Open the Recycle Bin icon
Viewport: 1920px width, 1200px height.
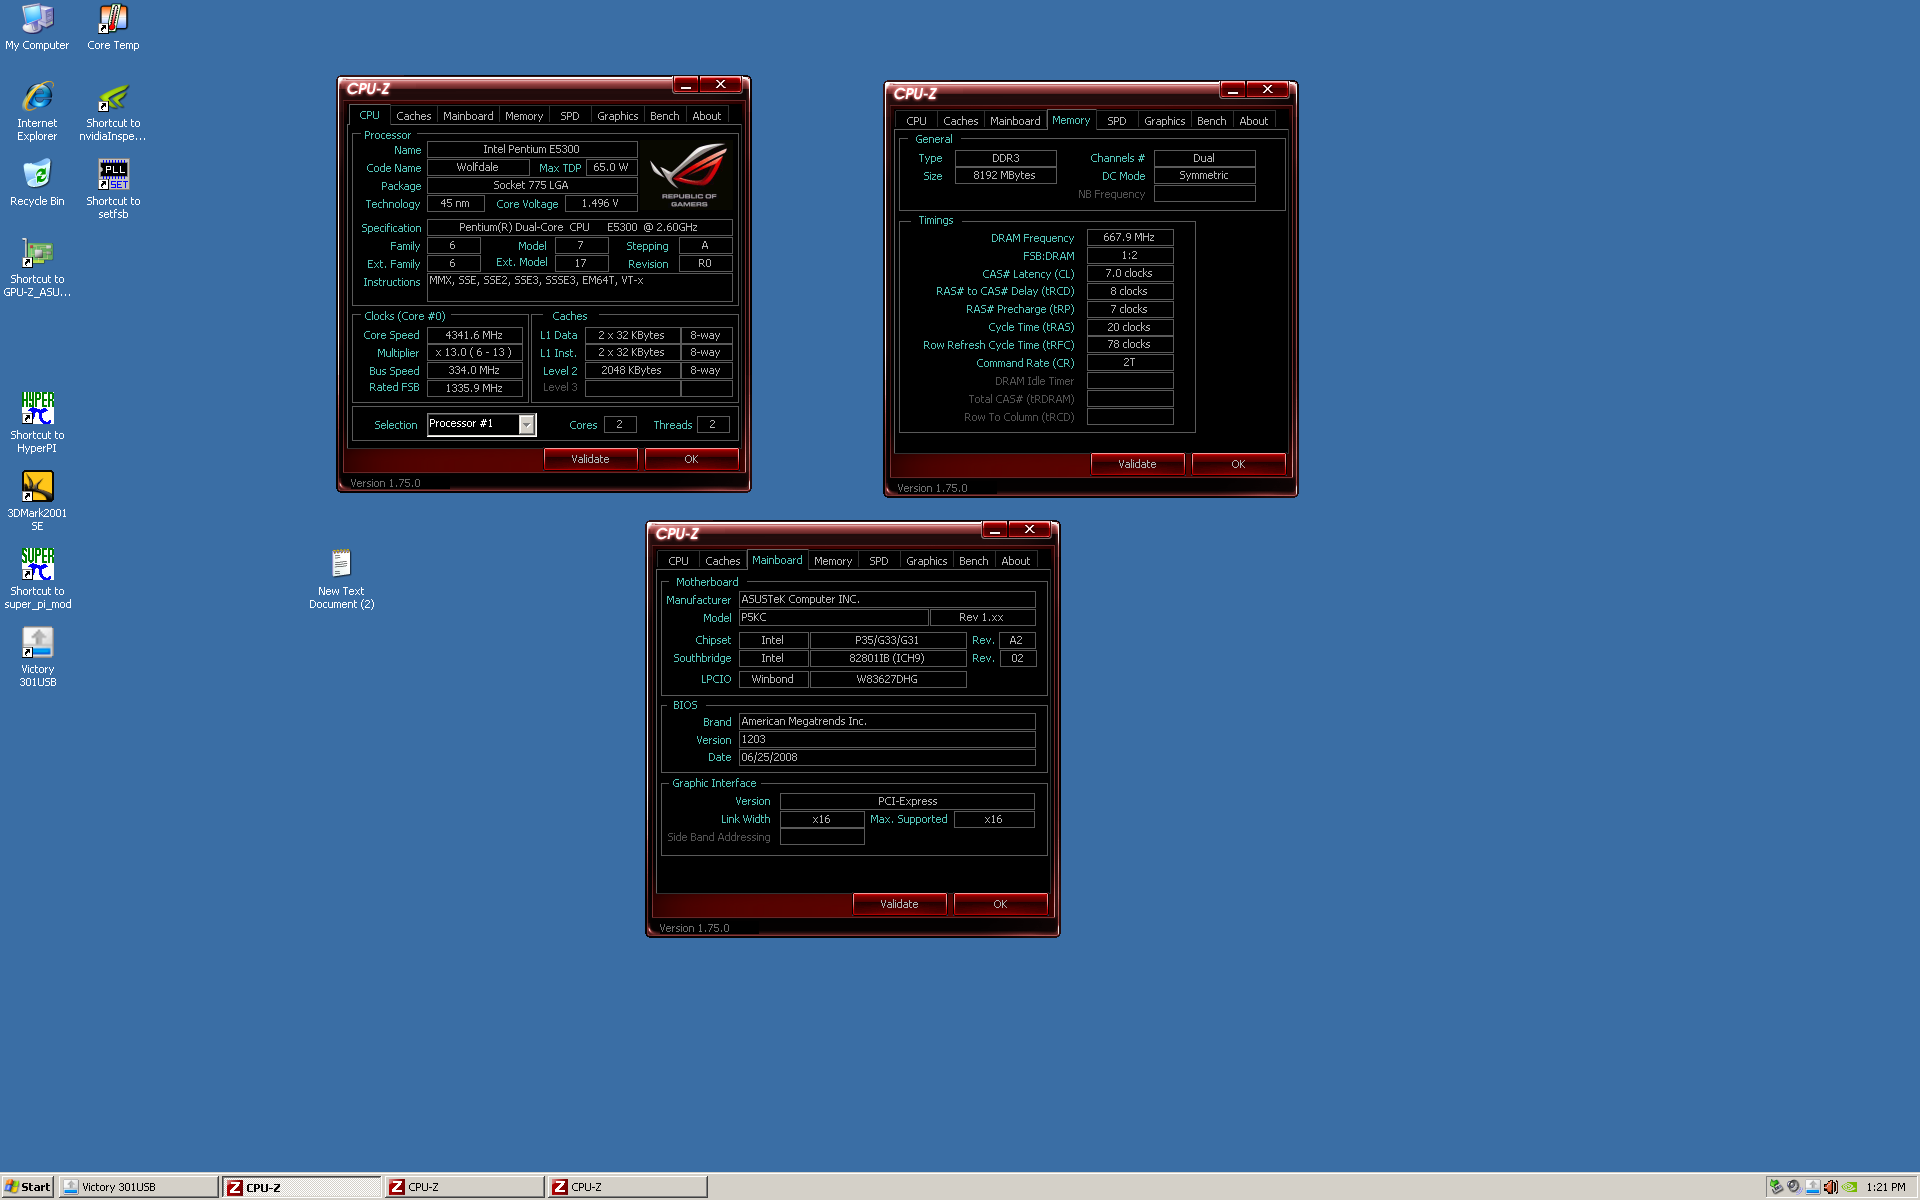coord(37,183)
